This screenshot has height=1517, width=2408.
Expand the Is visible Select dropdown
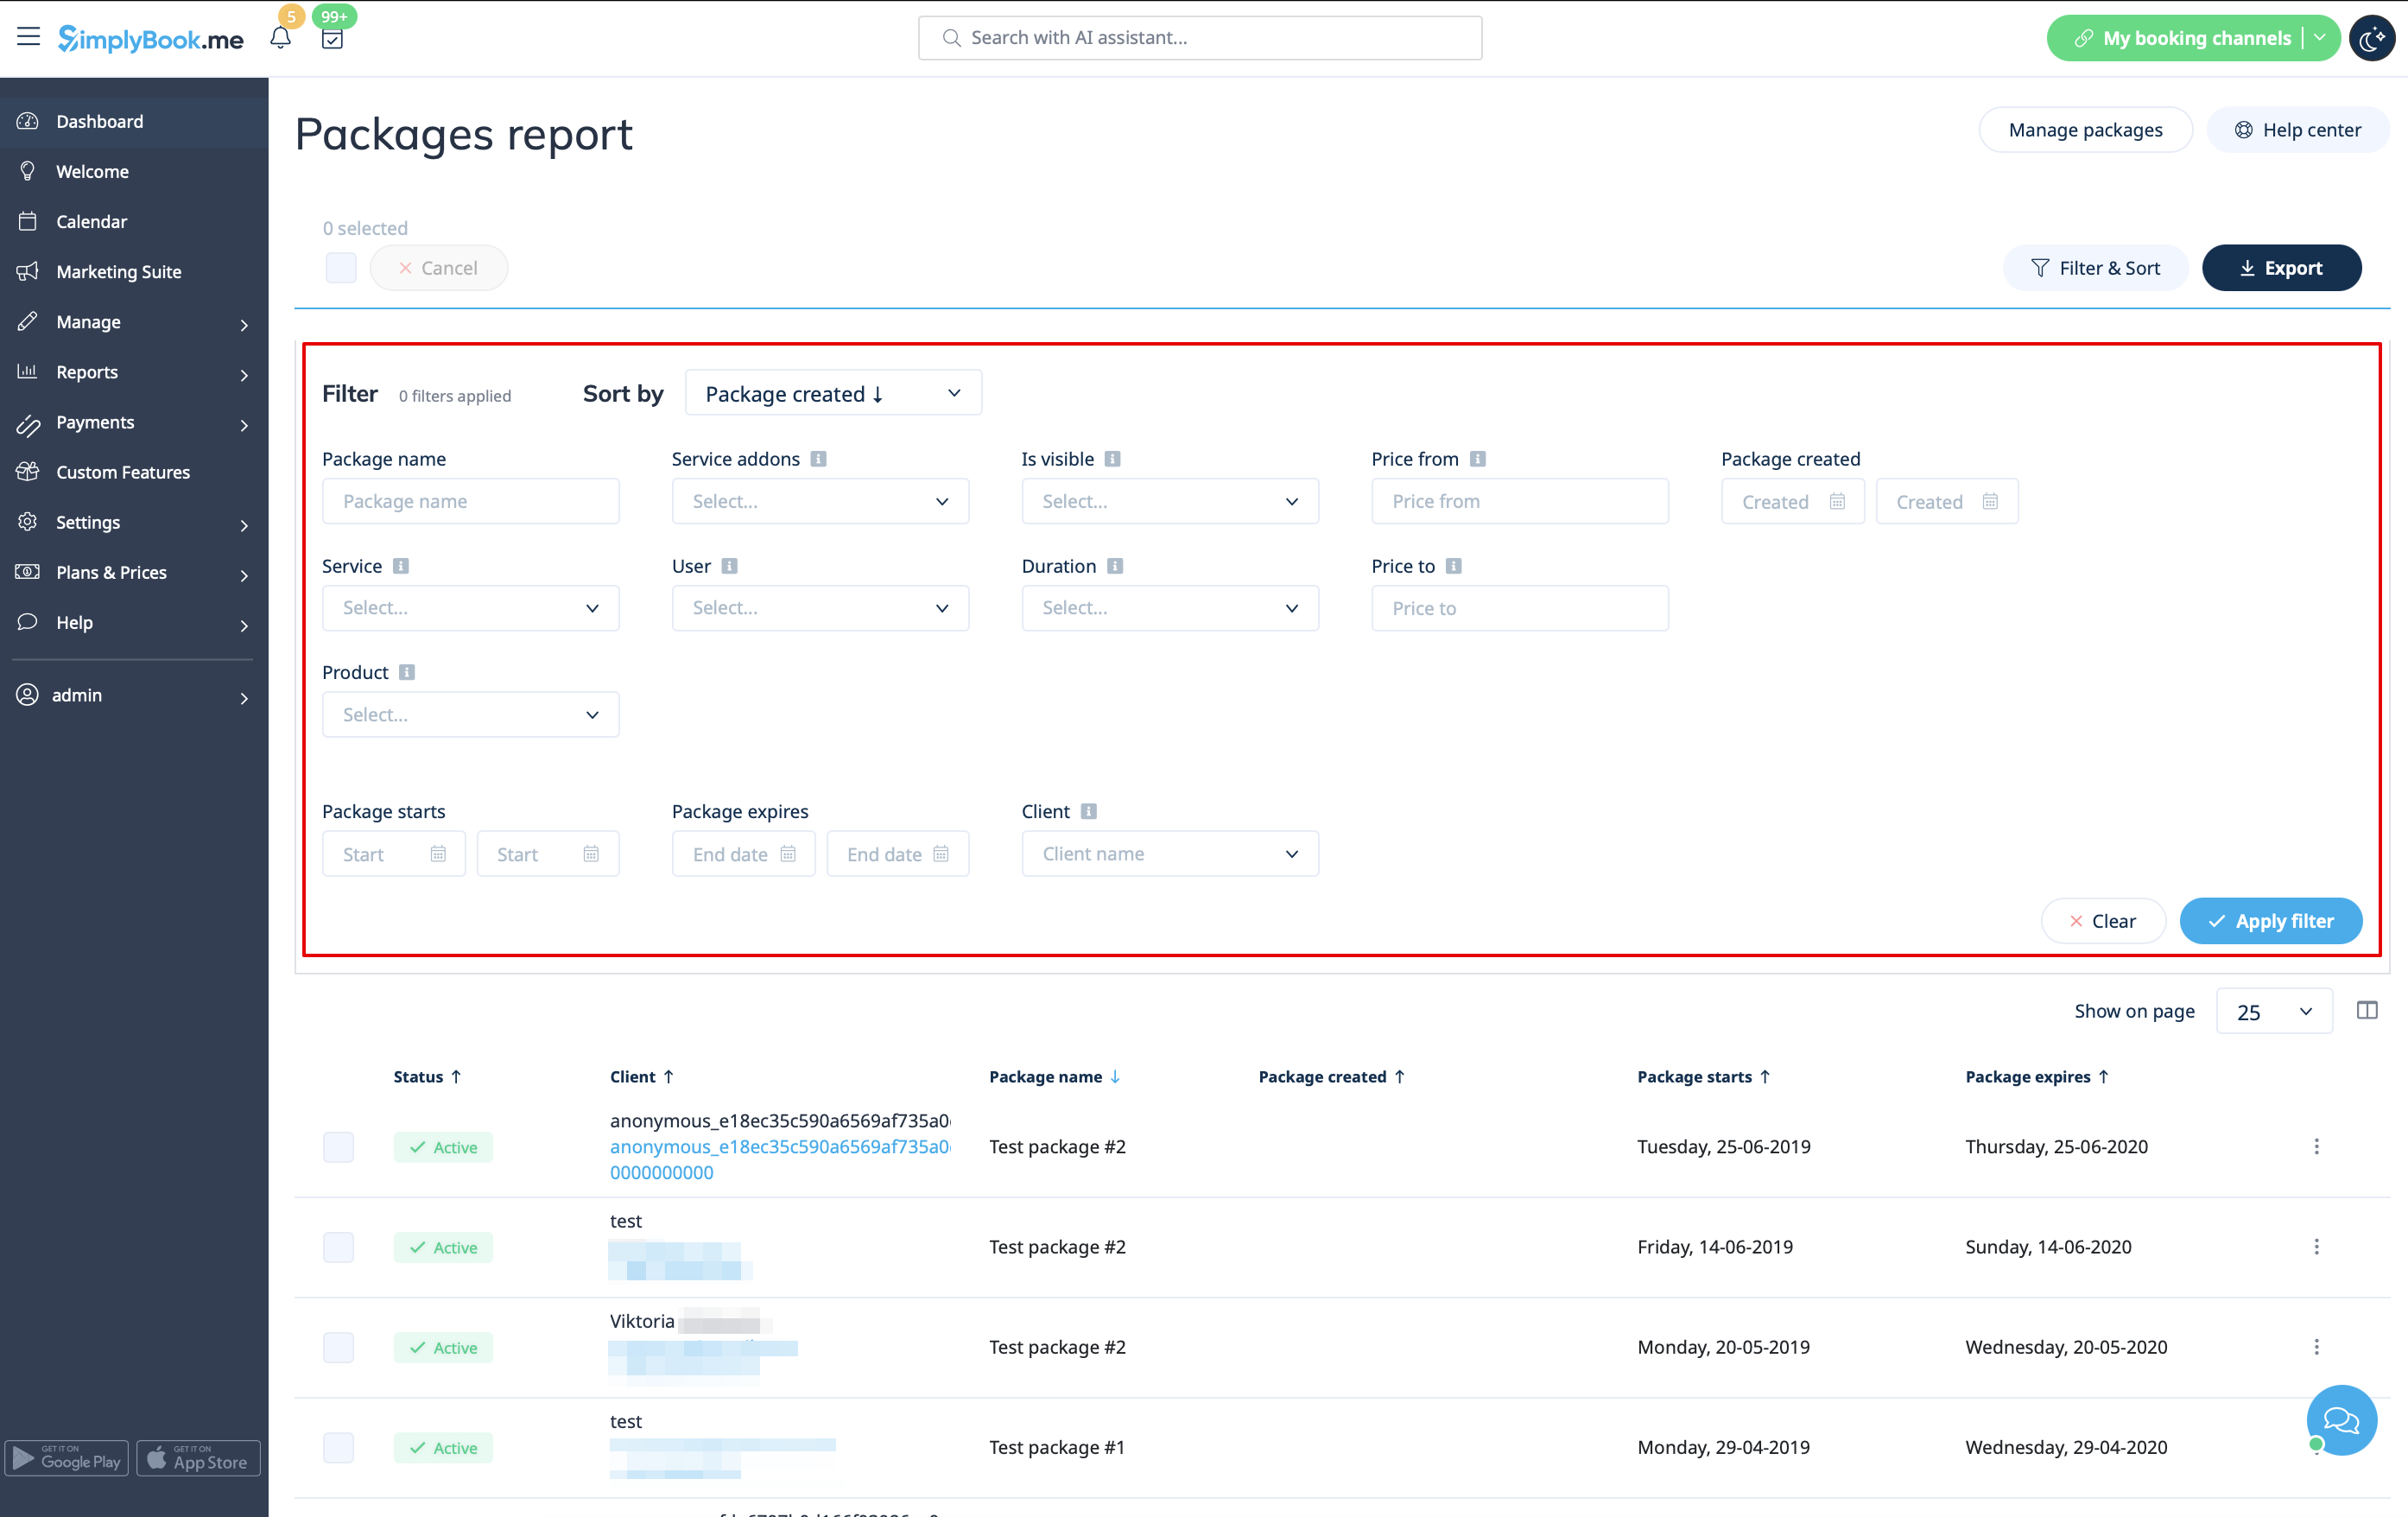pyautogui.click(x=1169, y=501)
